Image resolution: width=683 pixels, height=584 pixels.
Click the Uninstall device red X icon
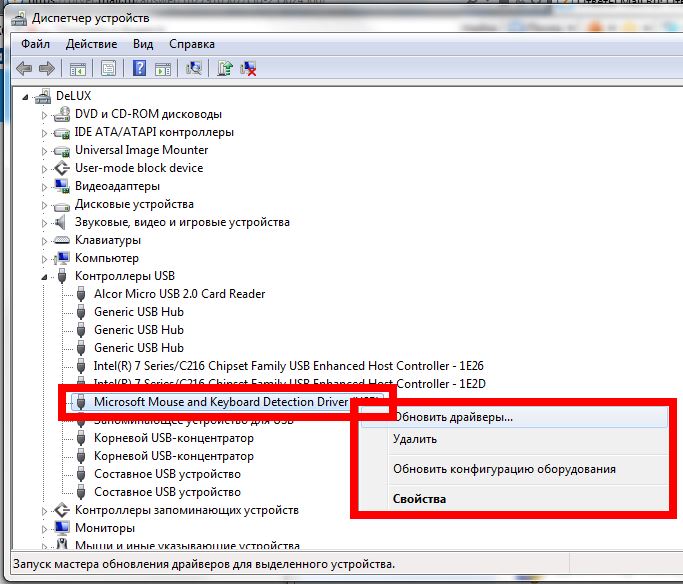[248, 69]
